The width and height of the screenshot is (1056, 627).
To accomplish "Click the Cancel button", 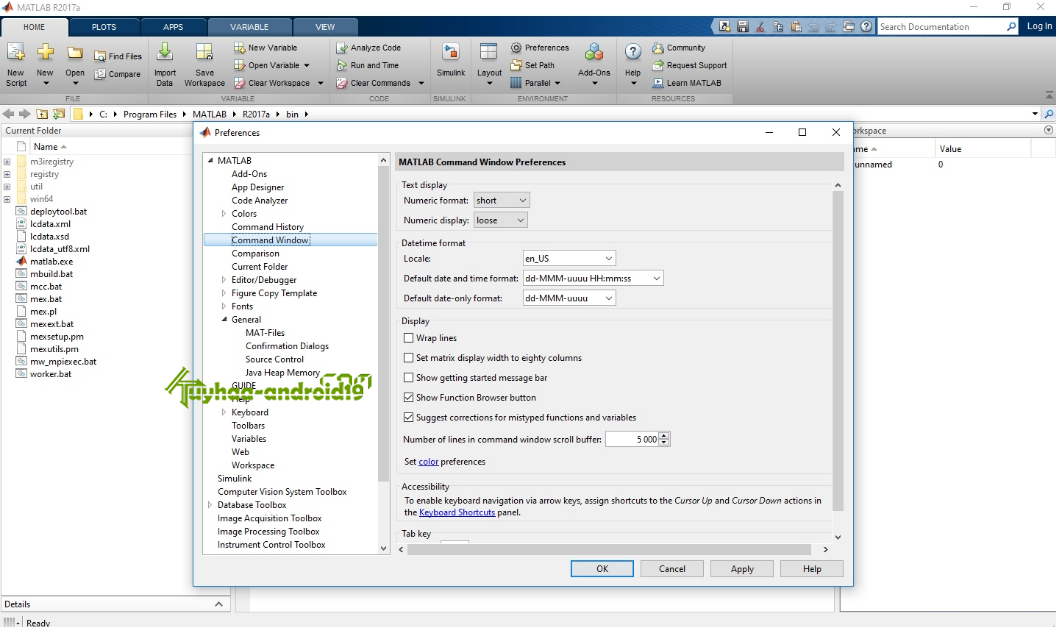I will pos(672,568).
